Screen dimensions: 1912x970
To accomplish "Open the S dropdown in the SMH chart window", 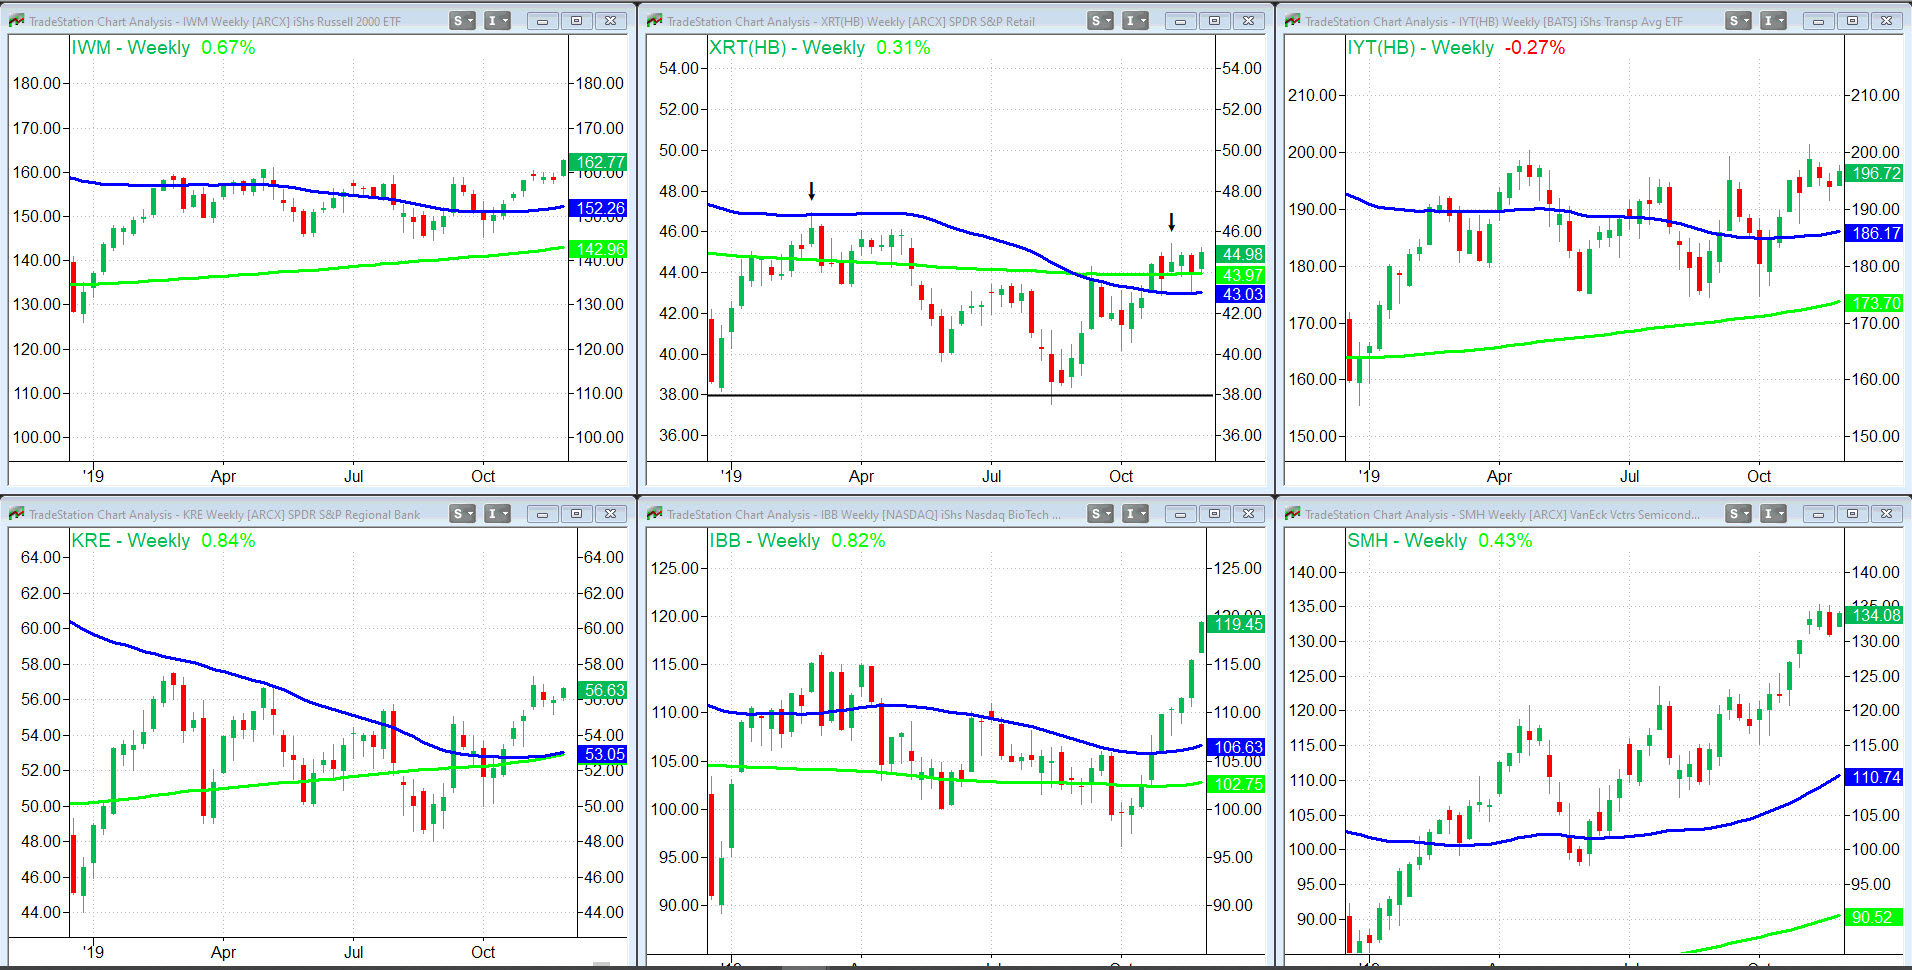I will click(1738, 514).
